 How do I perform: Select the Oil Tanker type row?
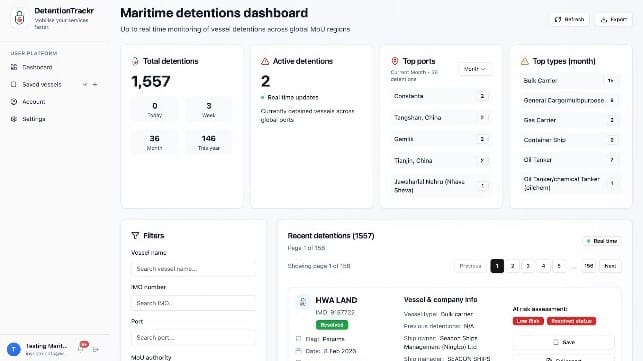(x=570, y=160)
